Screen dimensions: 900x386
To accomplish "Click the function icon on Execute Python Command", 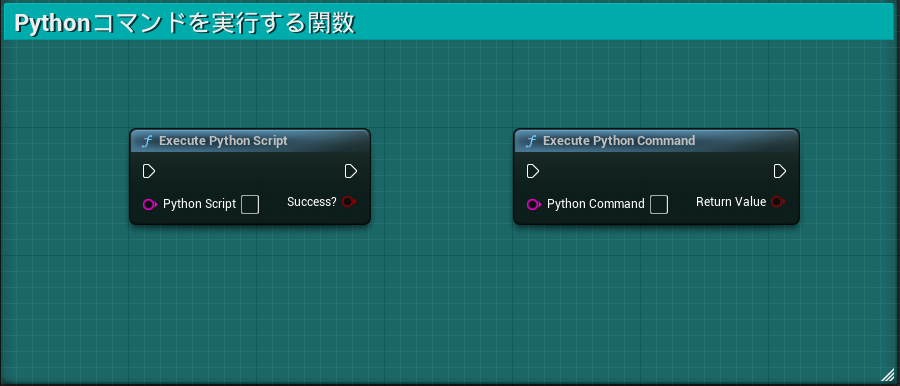I will 531,141.
